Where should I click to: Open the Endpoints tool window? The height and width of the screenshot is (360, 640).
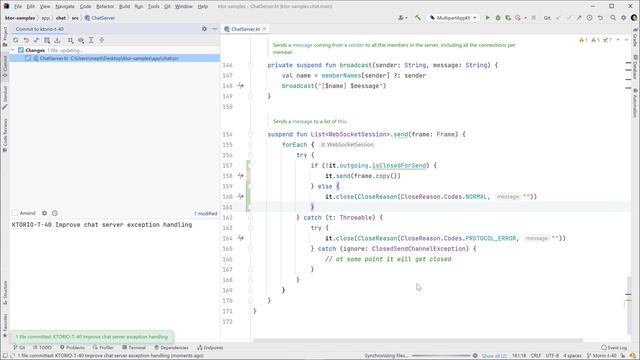[210, 348]
